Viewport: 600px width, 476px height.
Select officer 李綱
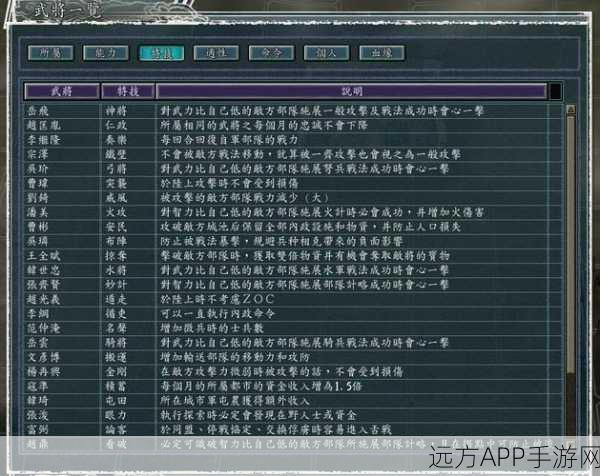[38, 314]
